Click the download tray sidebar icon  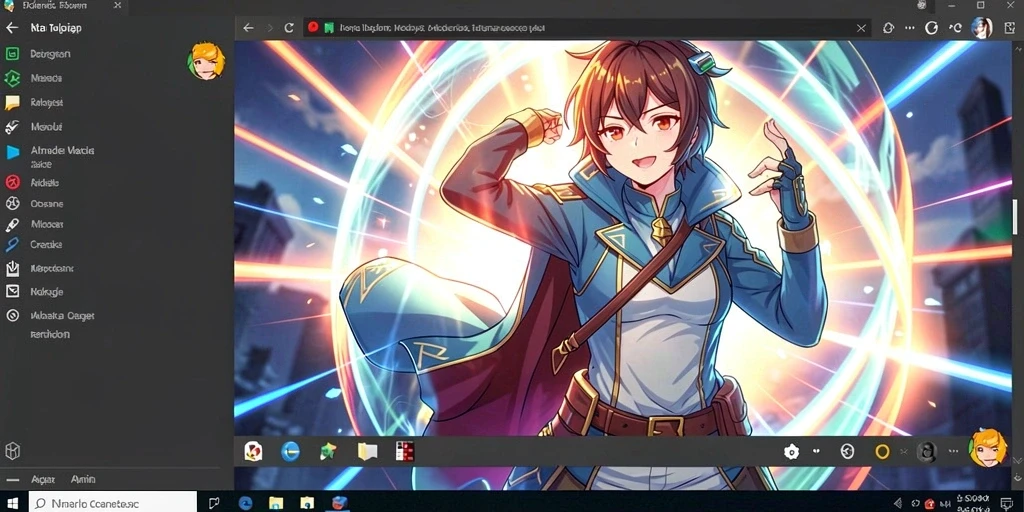[x=12, y=268]
